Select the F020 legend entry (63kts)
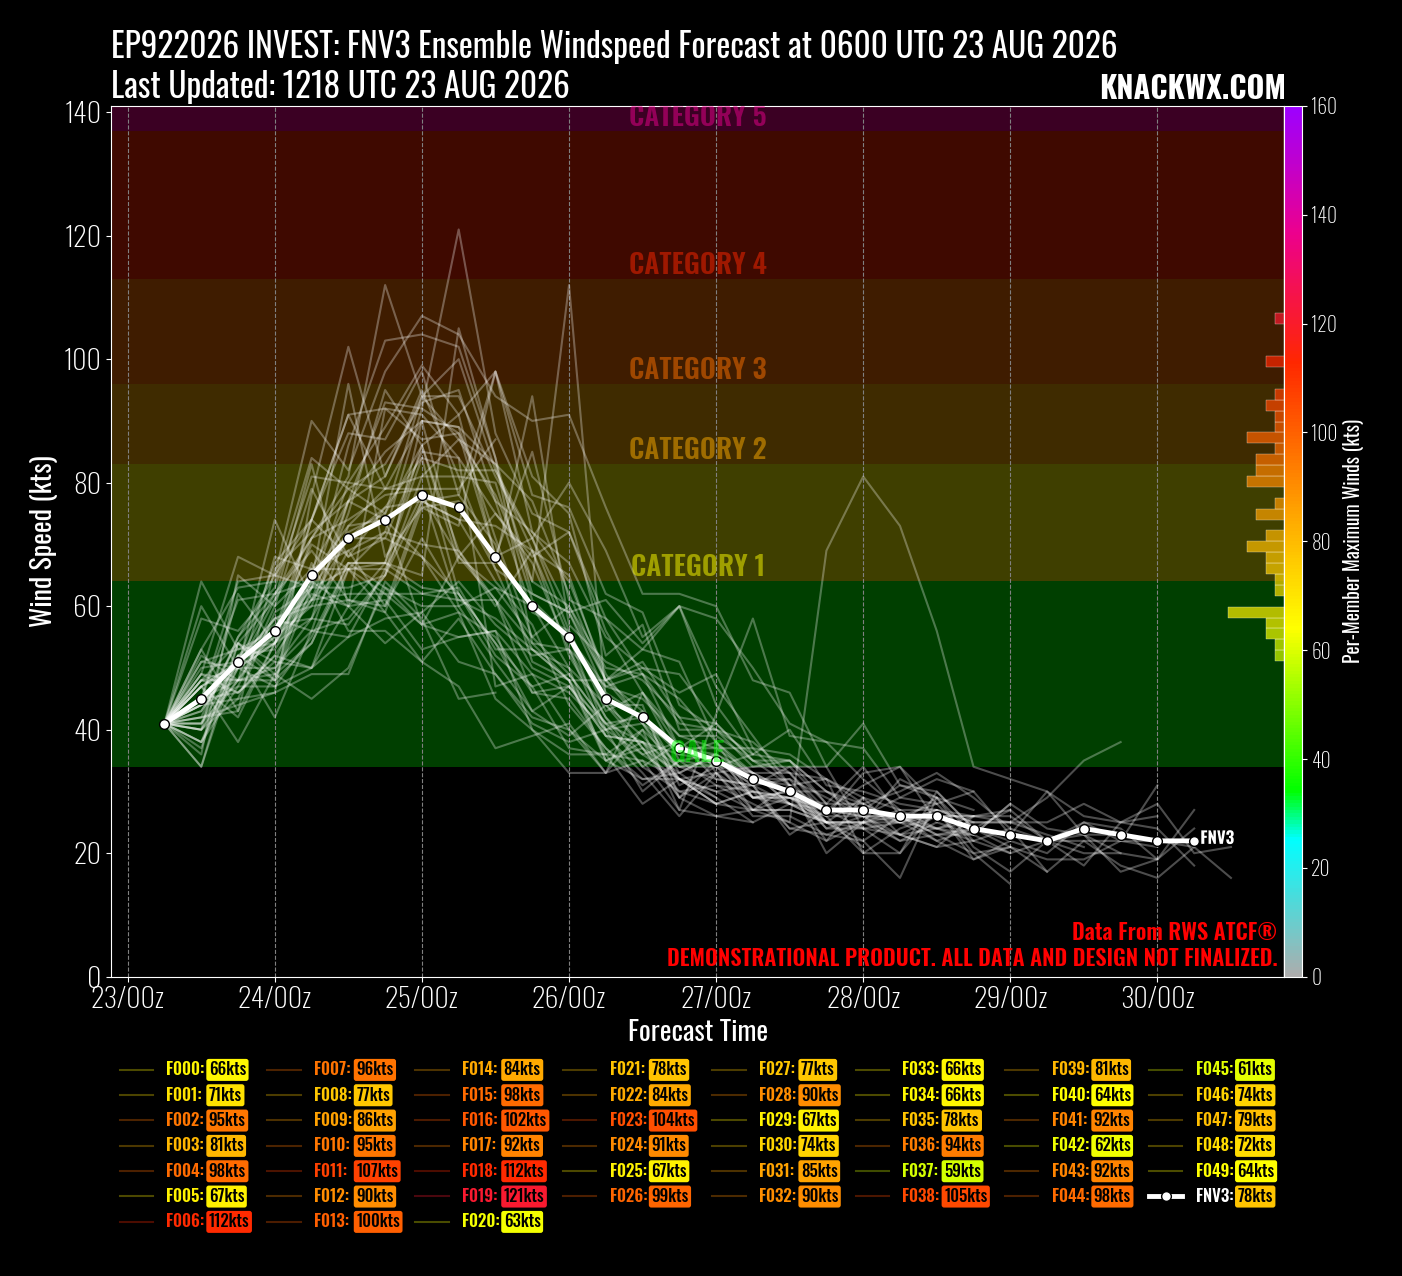The image size is (1402, 1276). coord(480,1221)
